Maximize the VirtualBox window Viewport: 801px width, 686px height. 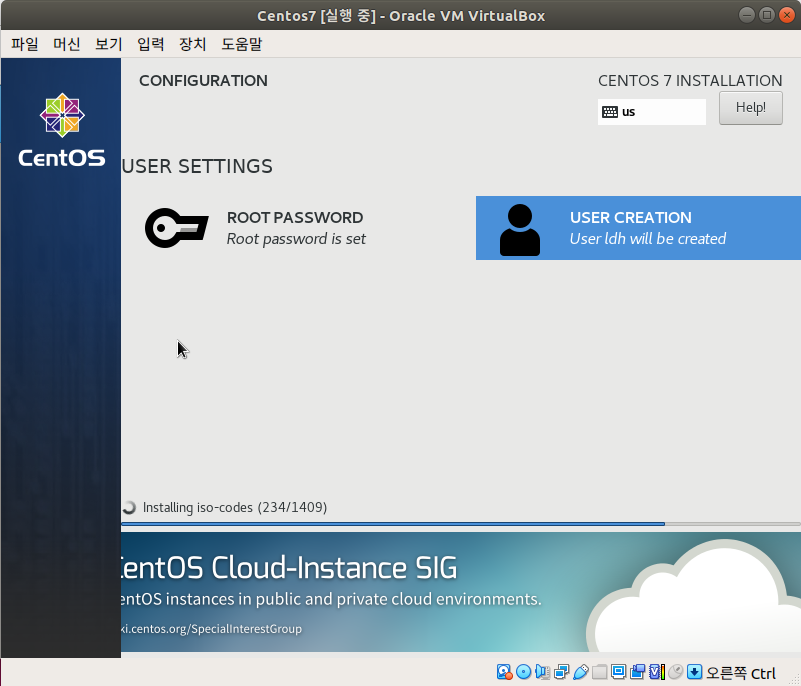coord(767,15)
